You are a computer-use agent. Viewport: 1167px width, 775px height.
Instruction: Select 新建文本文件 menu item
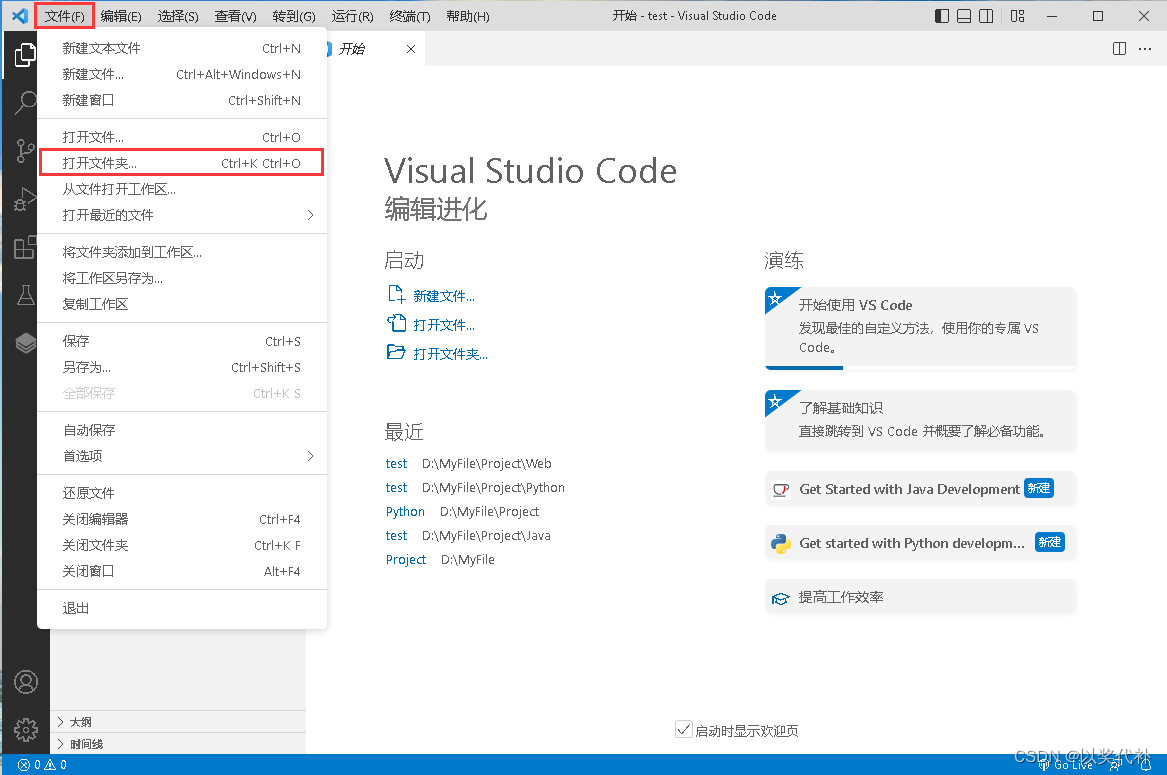pos(182,48)
